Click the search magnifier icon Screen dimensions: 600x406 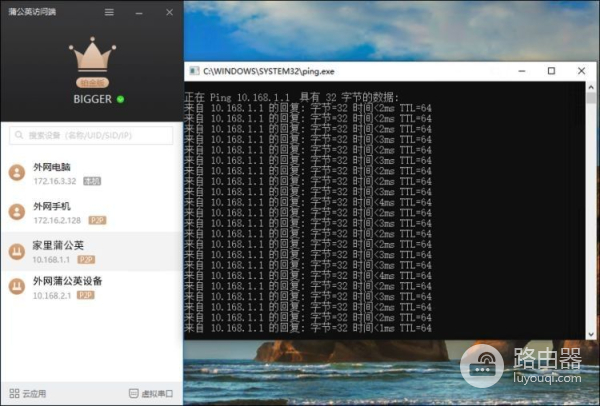[x=19, y=135]
